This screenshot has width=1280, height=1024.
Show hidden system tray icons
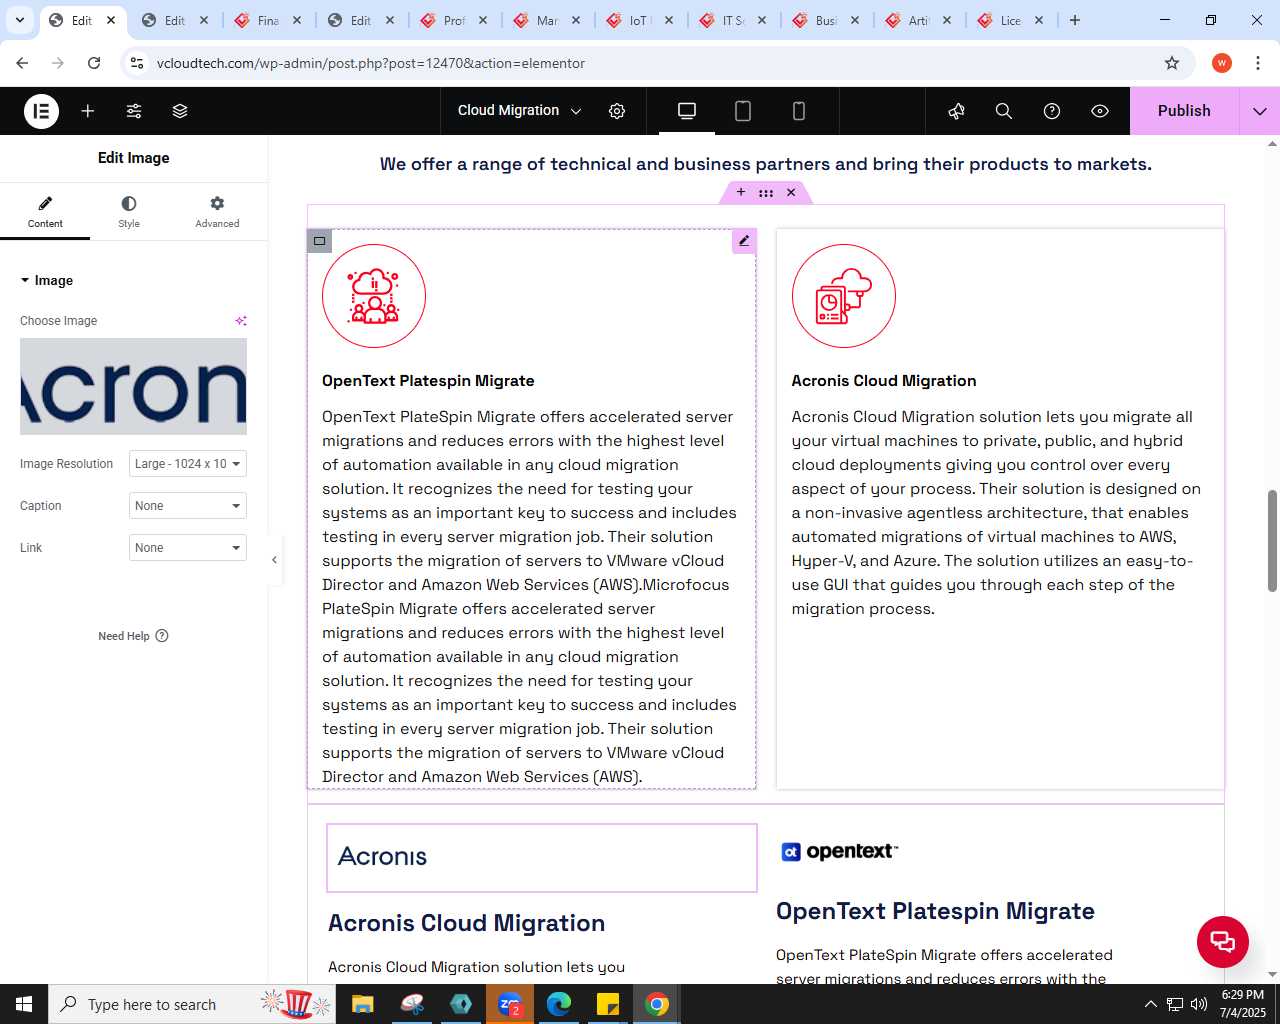(x=1150, y=1004)
